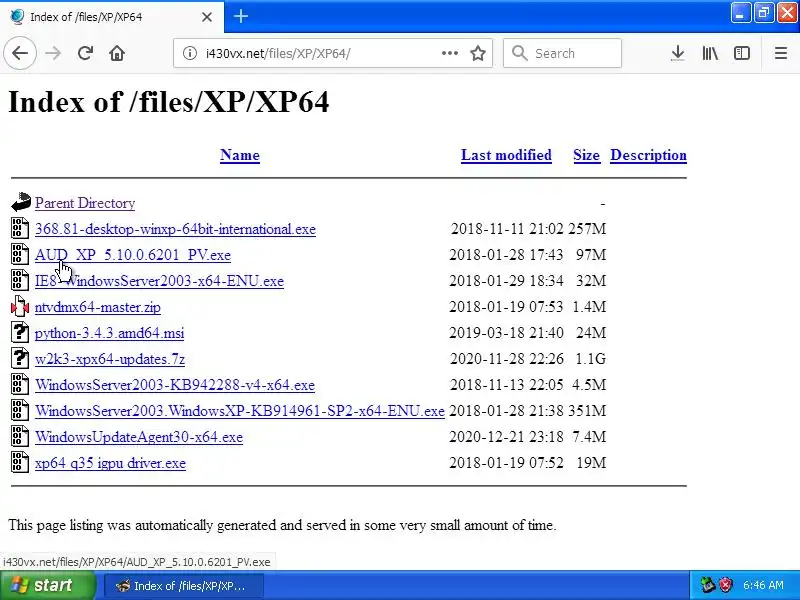Sort listing by Description
The width and height of the screenshot is (800, 600).
click(648, 155)
